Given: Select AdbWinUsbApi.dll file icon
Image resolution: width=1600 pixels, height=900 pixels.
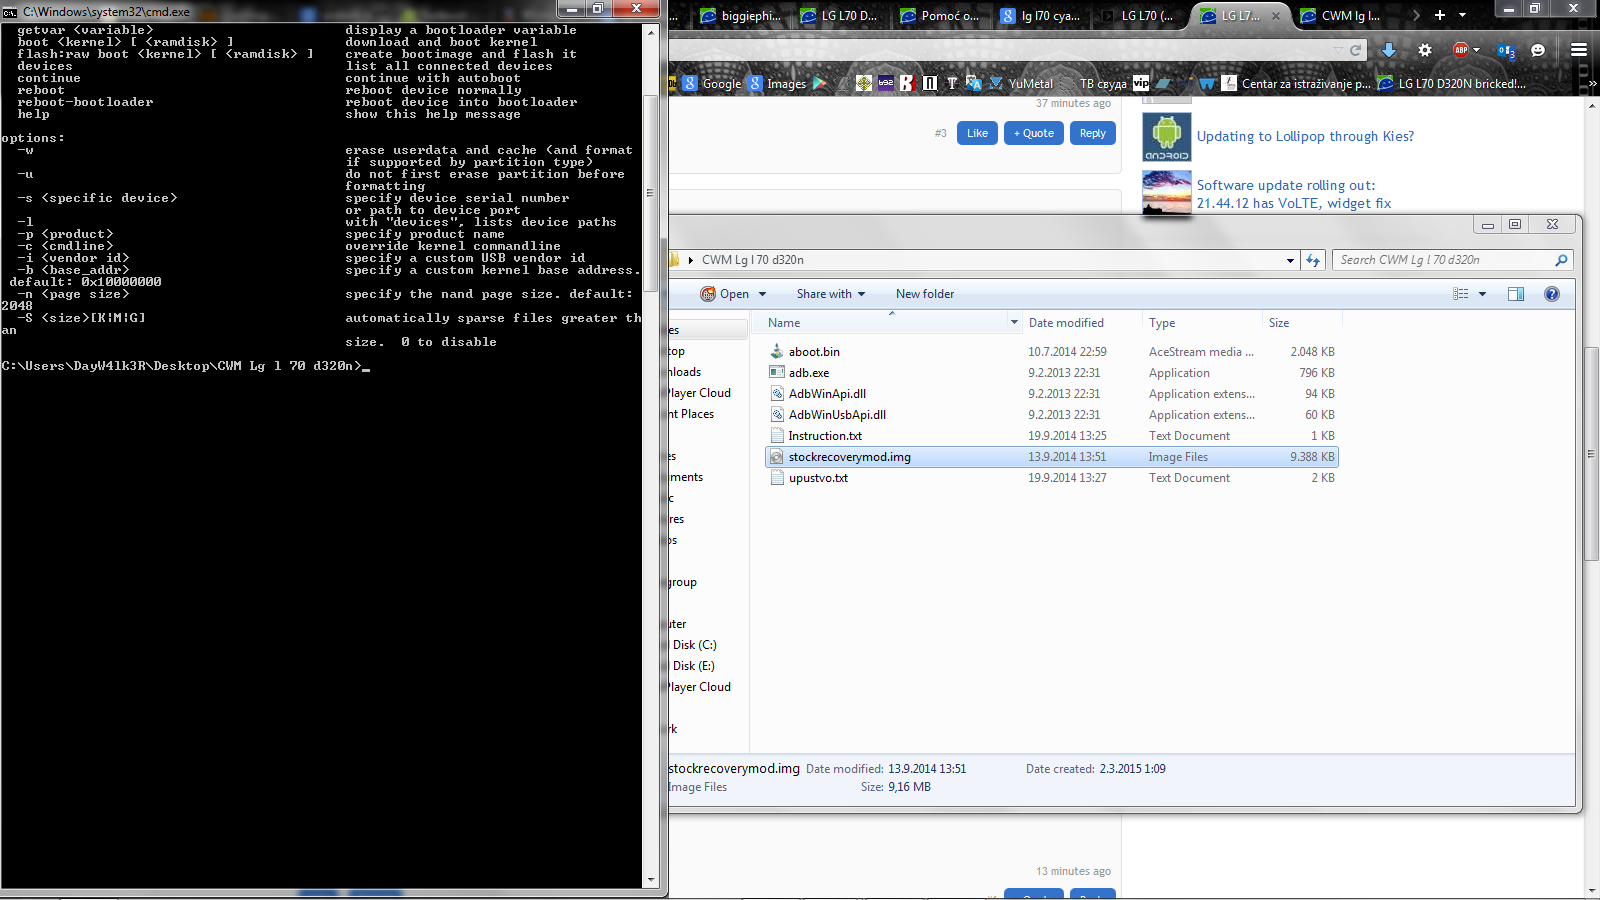Looking at the screenshot, I should point(777,414).
